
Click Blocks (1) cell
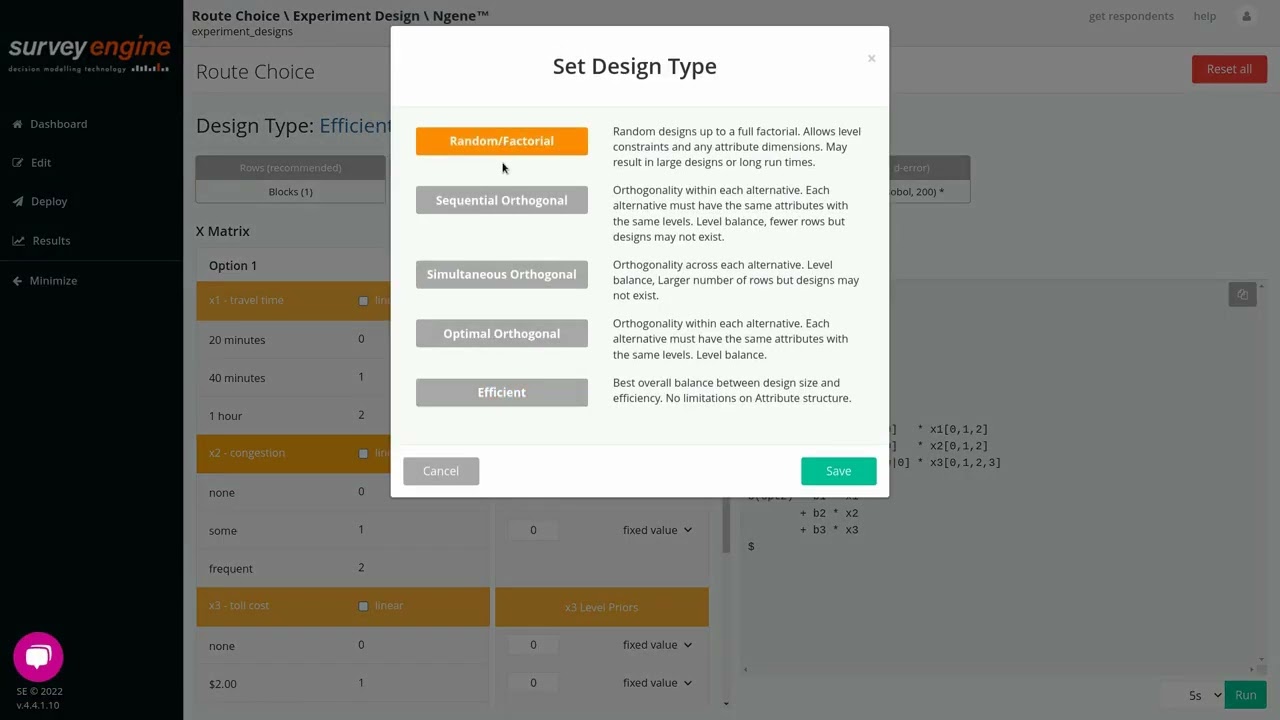pyautogui.click(x=290, y=191)
